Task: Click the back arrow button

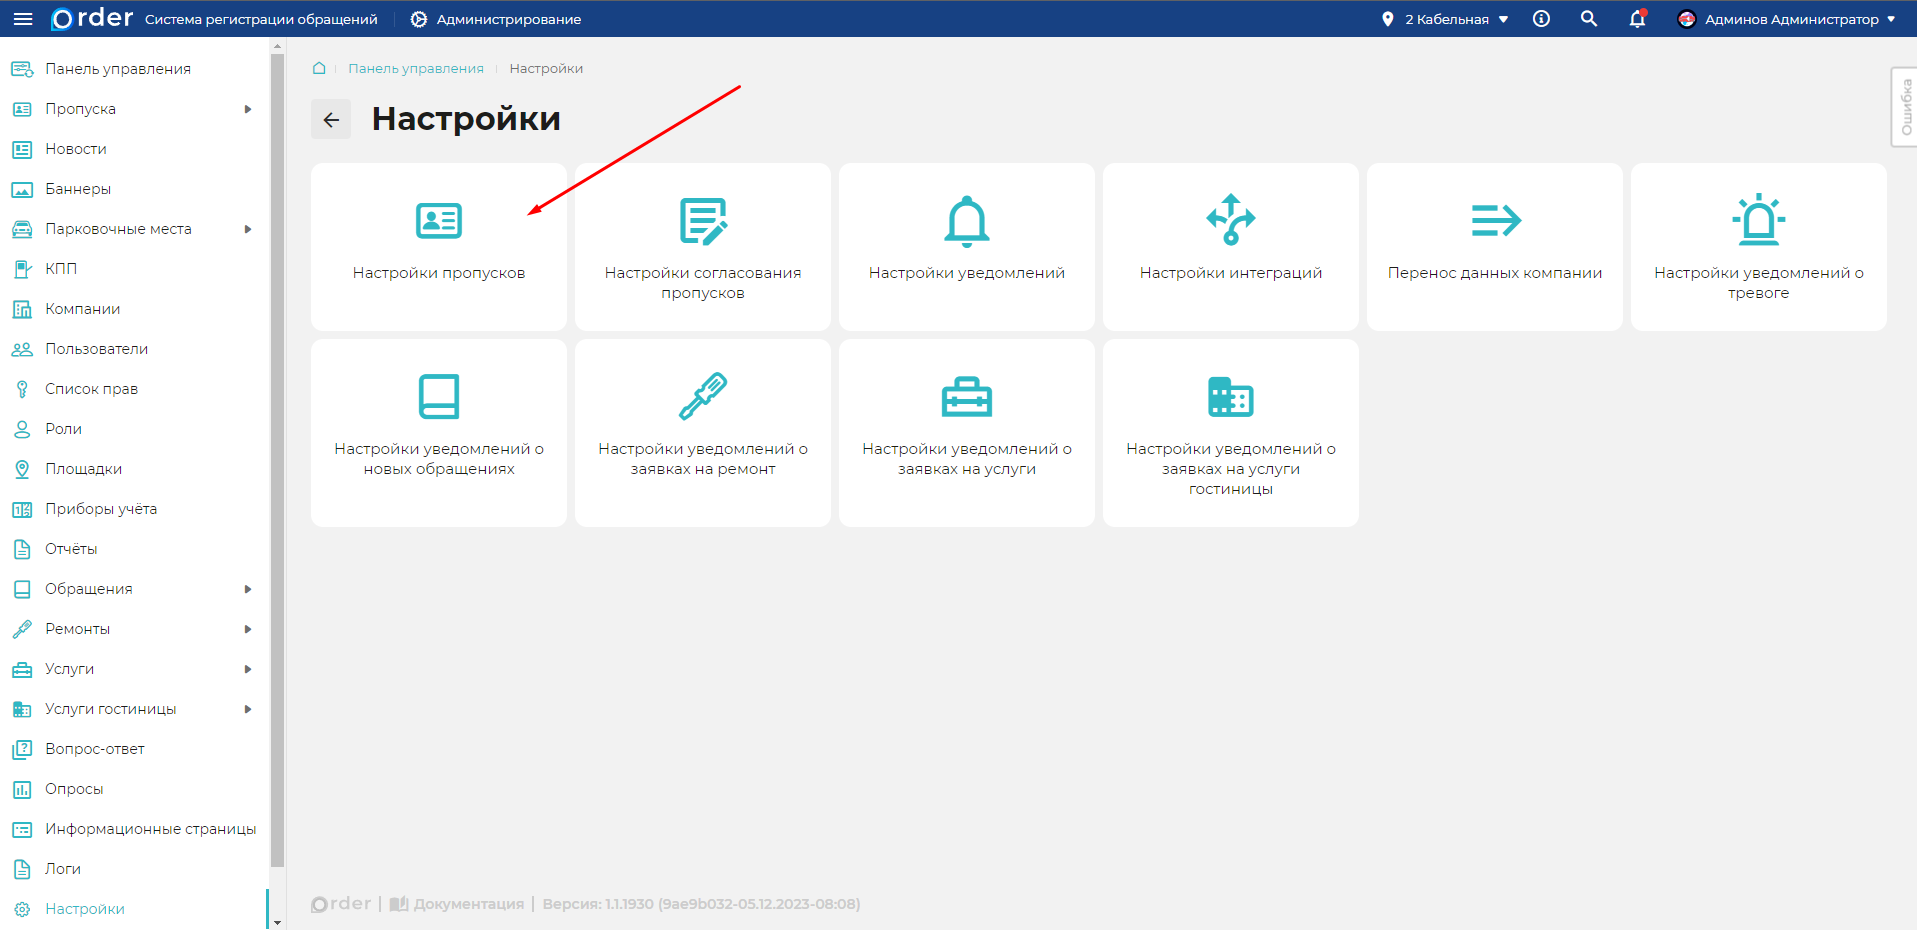Action: tap(331, 120)
